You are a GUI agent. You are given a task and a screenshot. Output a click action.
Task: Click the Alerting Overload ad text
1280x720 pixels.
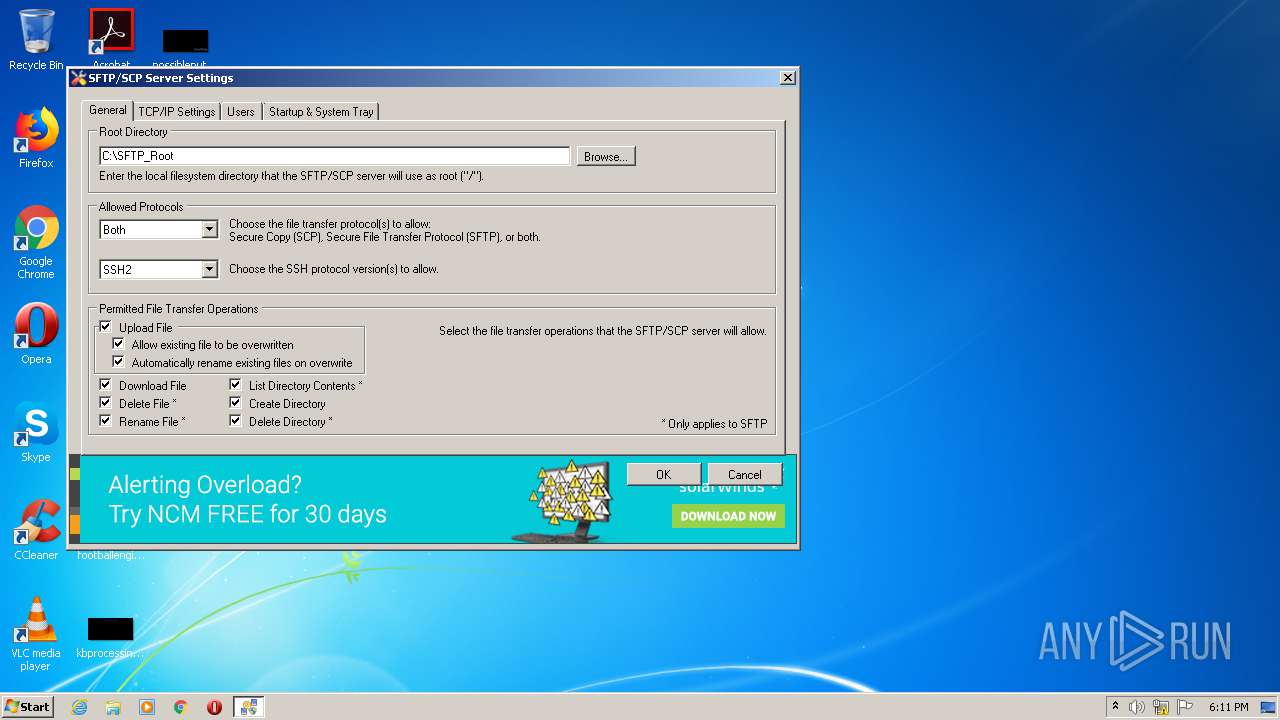tap(205, 485)
